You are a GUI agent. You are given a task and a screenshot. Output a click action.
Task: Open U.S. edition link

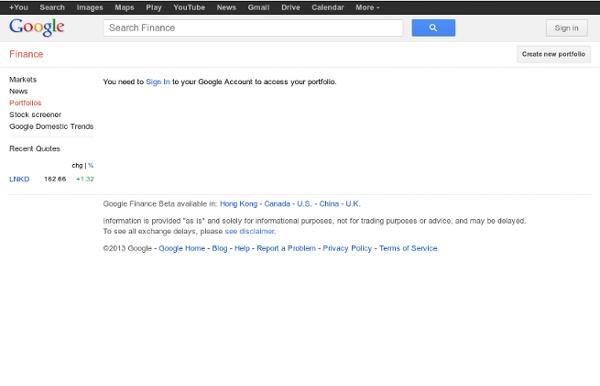(x=304, y=204)
